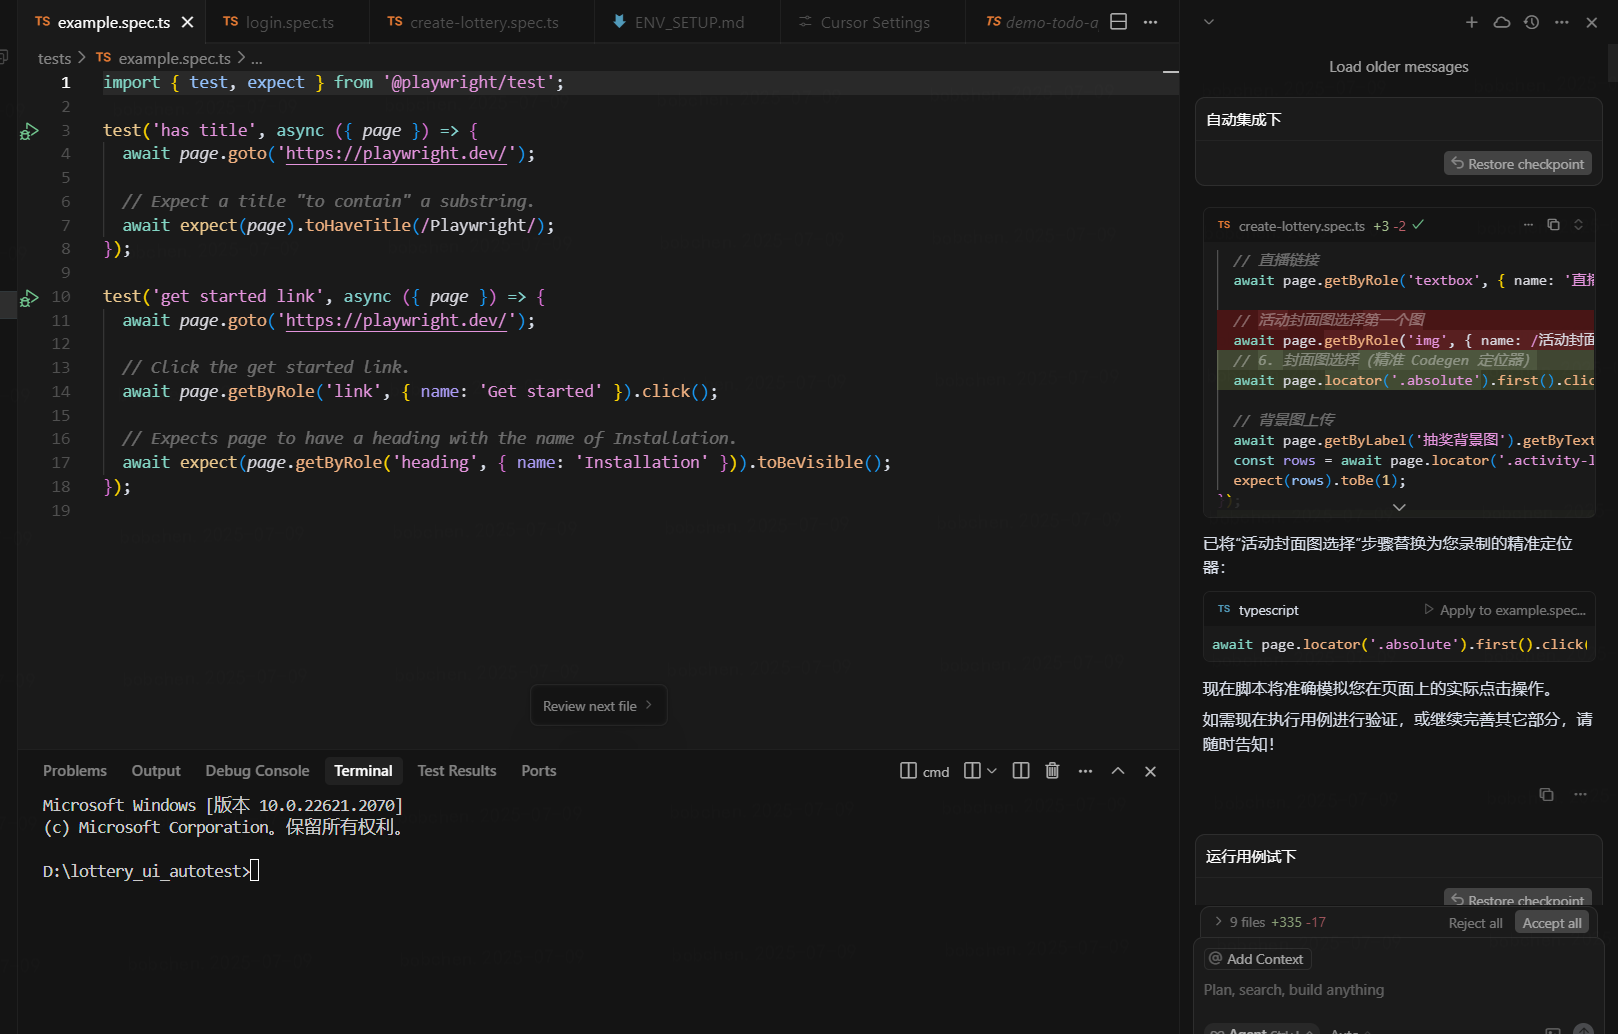Click Review next file button
The image size is (1618, 1034).
[x=598, y=706]
